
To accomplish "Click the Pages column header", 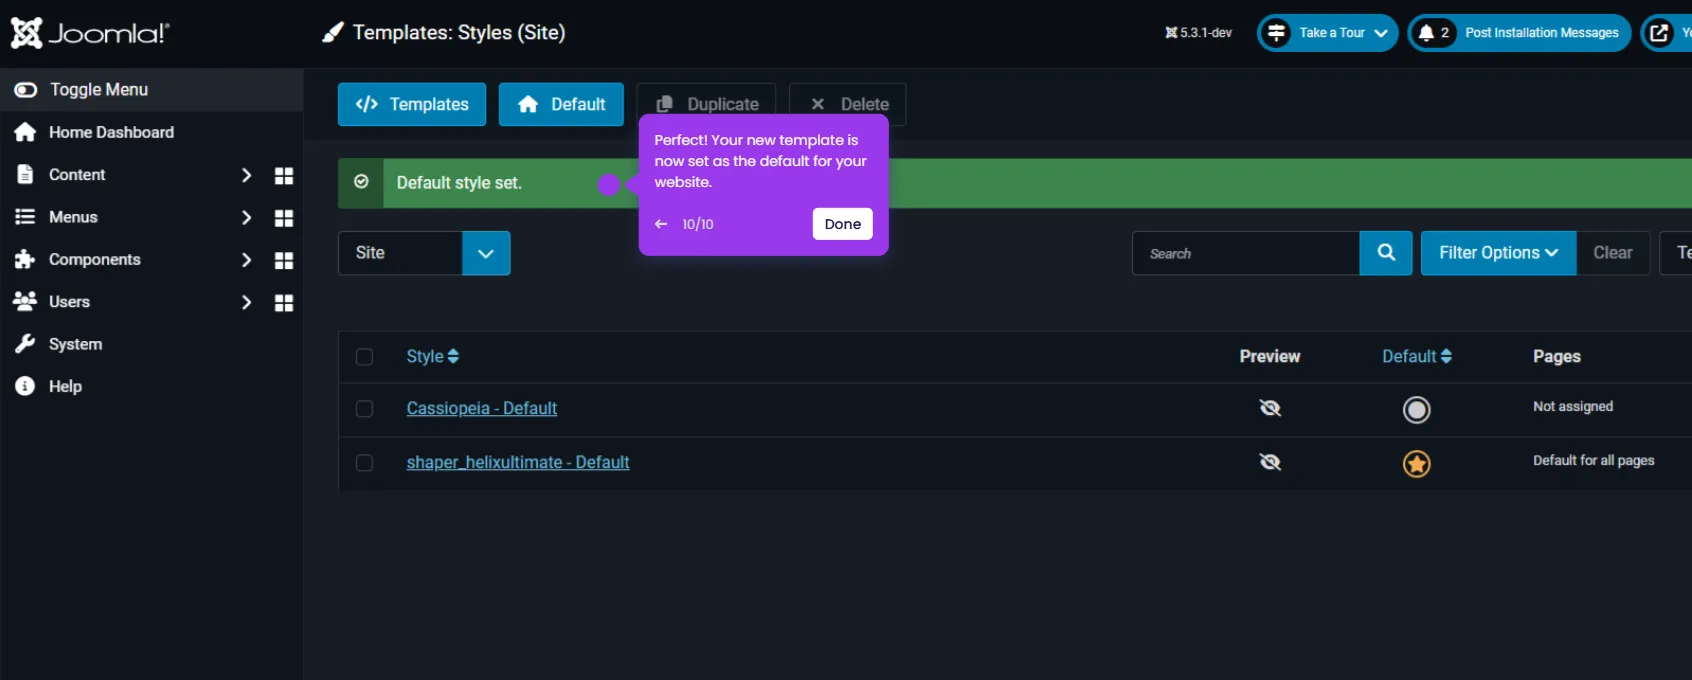I will click(x=1557, y=356).
